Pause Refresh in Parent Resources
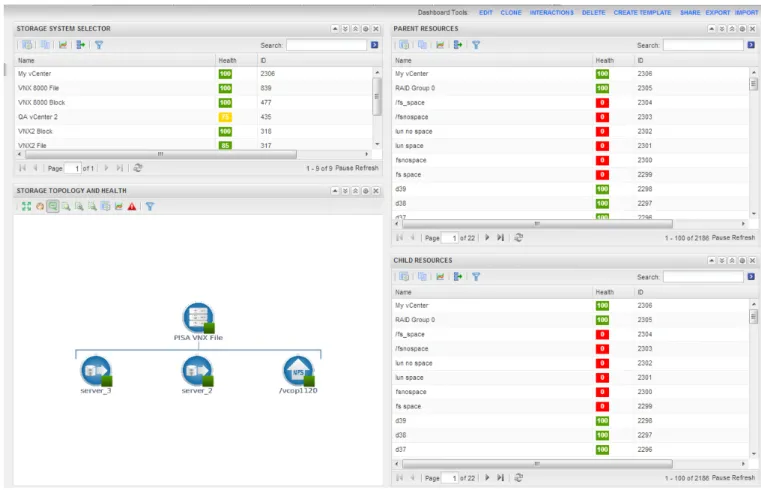This screenshot has width=761, height=490. pos(733,238)
